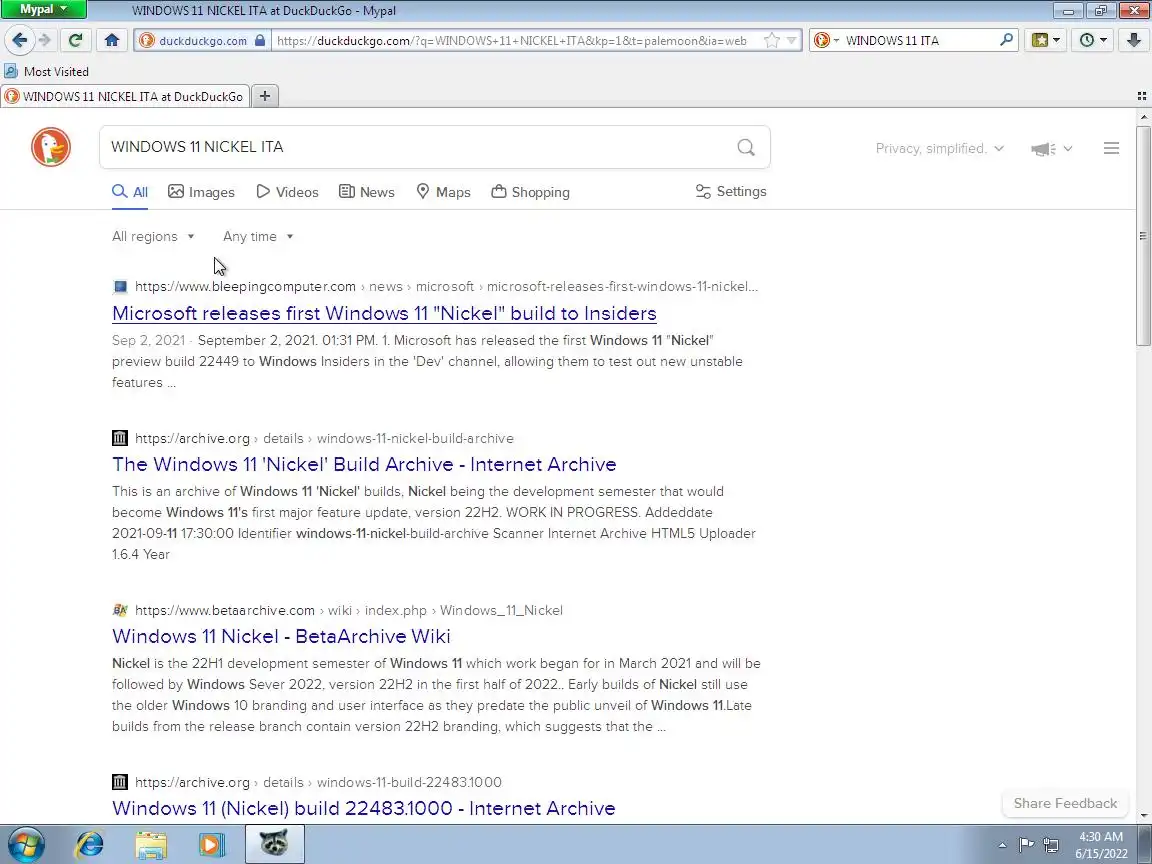The width and height of the screenshot is (1152, 864).
Task: Go back with the browser back arrow
Action: coord(20,40)
